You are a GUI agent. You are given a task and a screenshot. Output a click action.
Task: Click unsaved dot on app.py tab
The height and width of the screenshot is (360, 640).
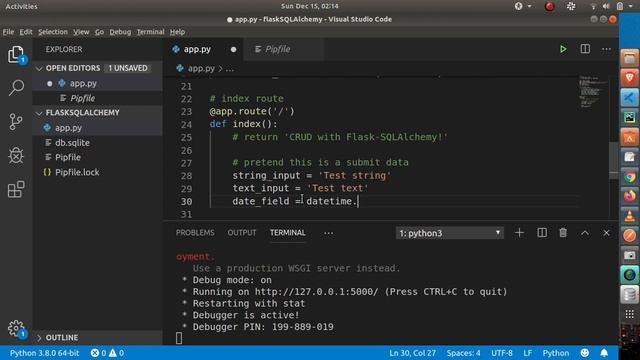click(233, 49)
